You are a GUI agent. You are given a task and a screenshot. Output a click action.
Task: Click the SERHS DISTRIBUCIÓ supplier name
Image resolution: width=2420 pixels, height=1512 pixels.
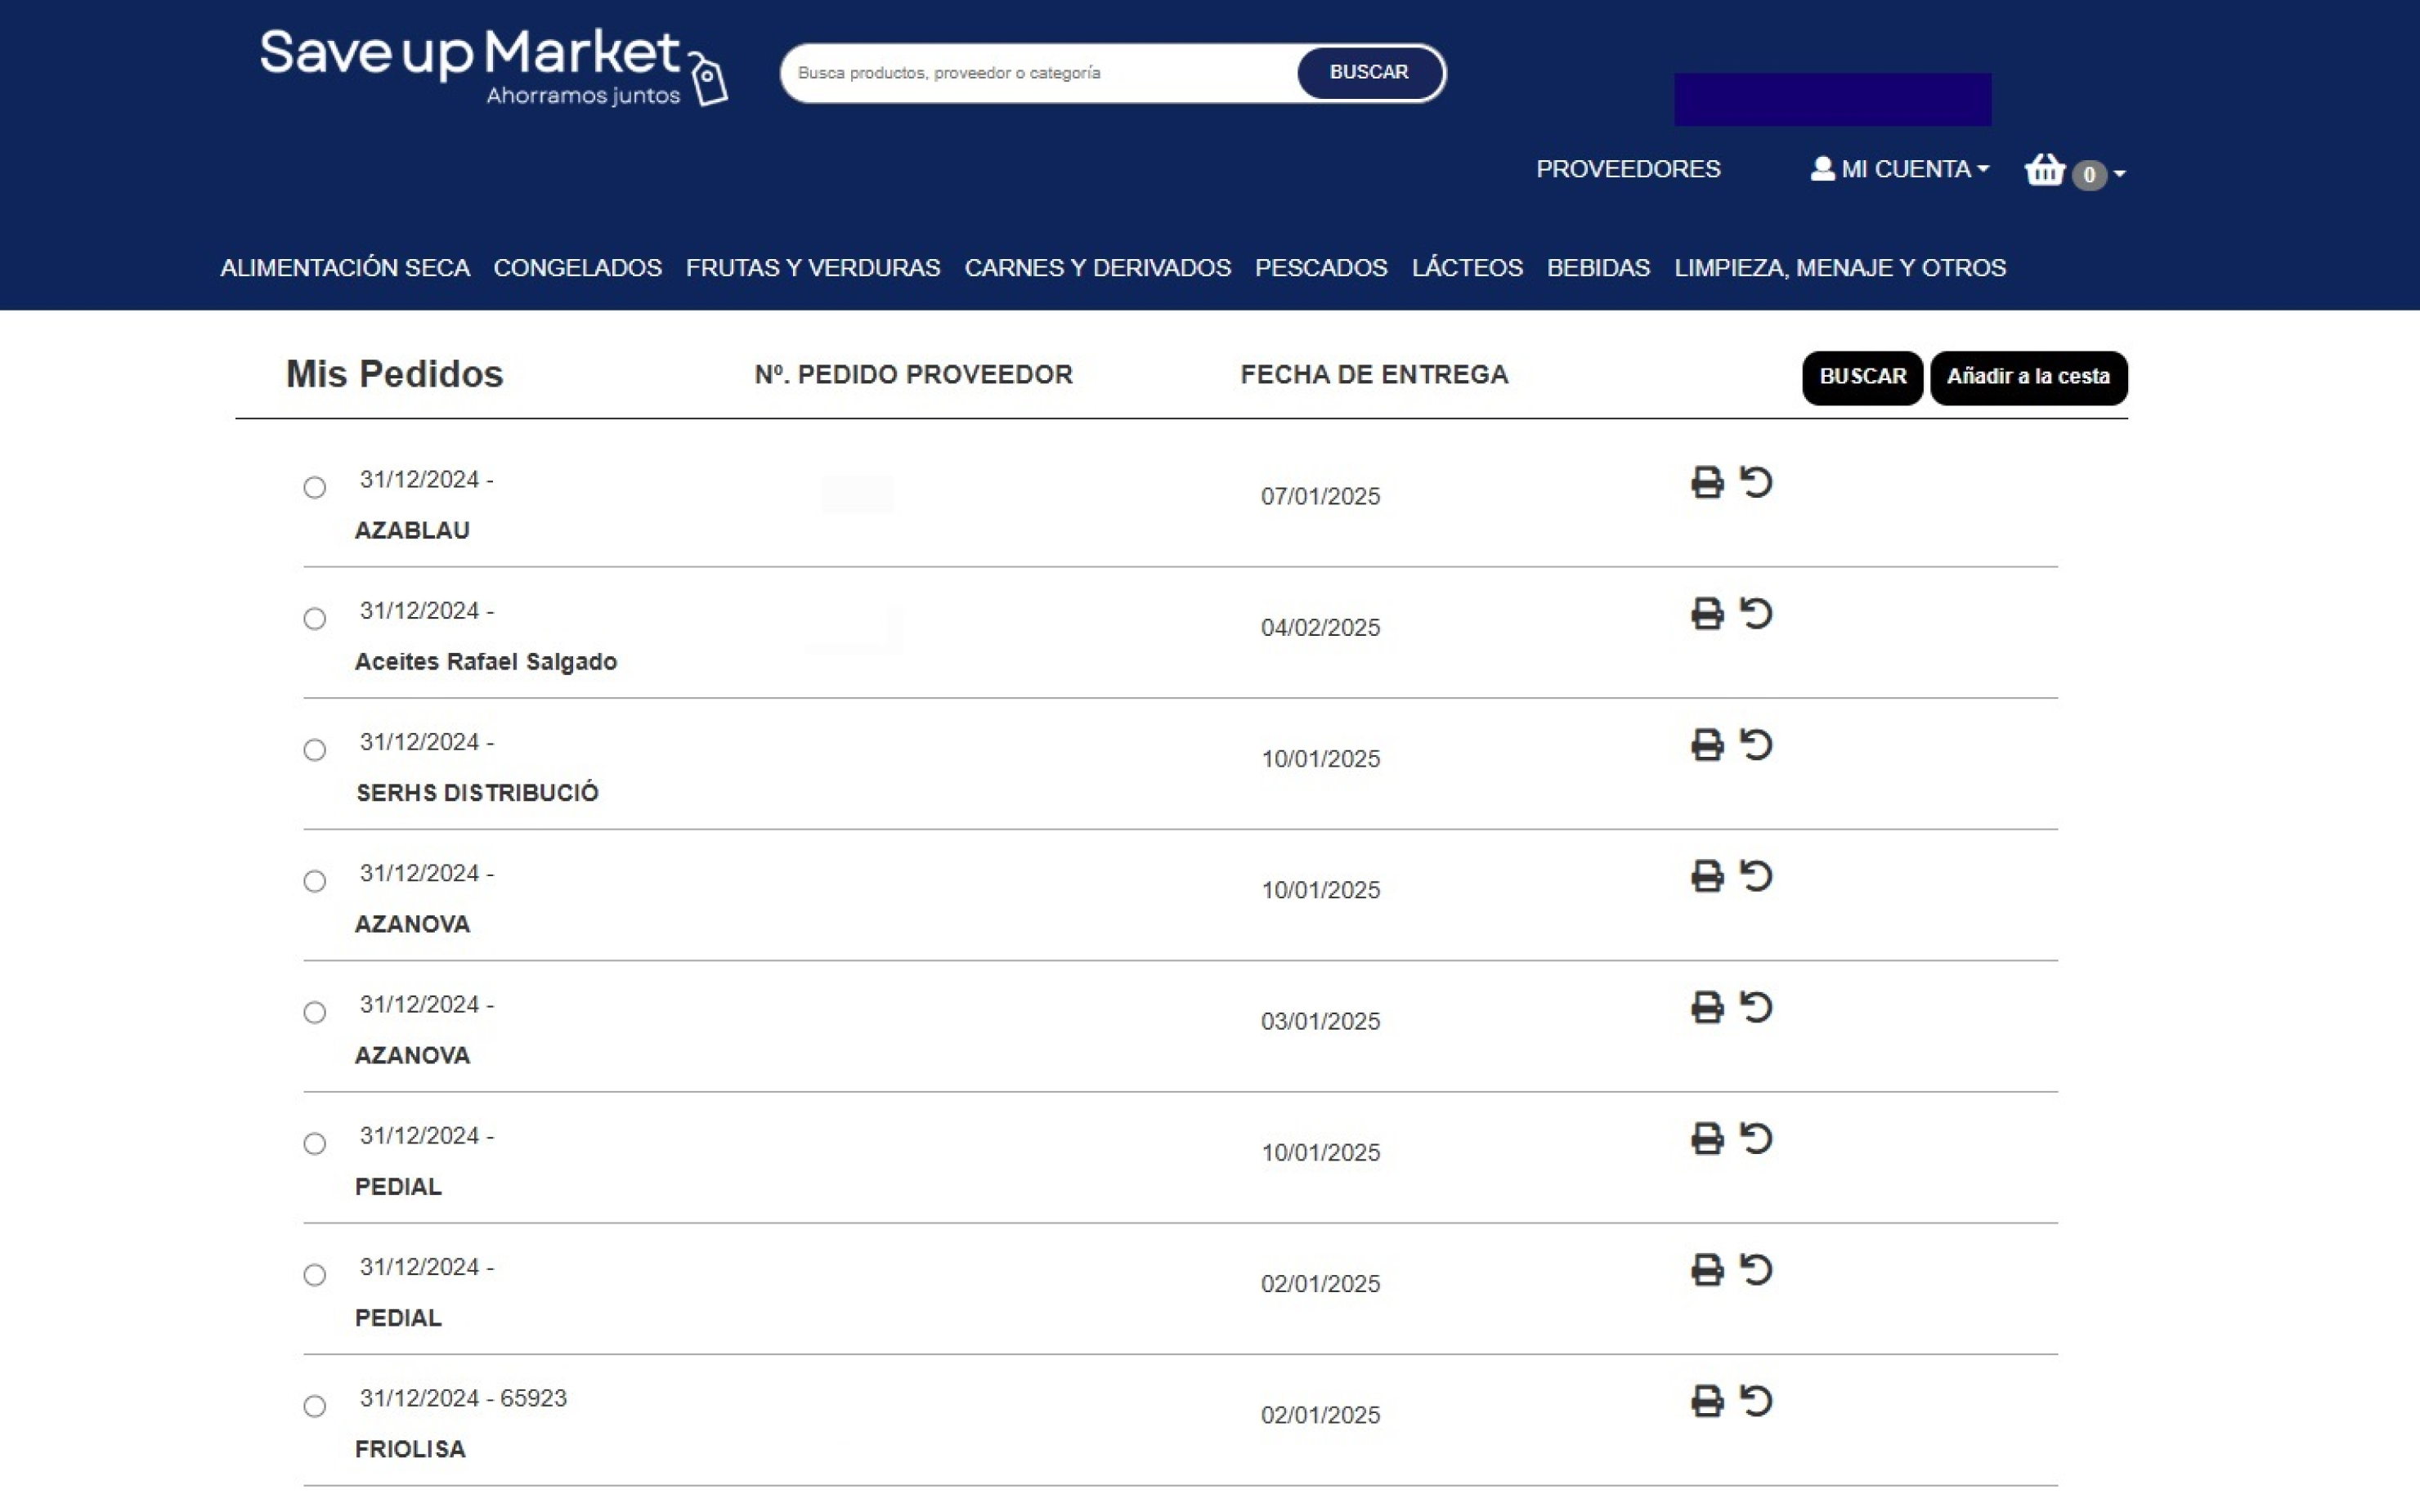(x=477, y=793)
